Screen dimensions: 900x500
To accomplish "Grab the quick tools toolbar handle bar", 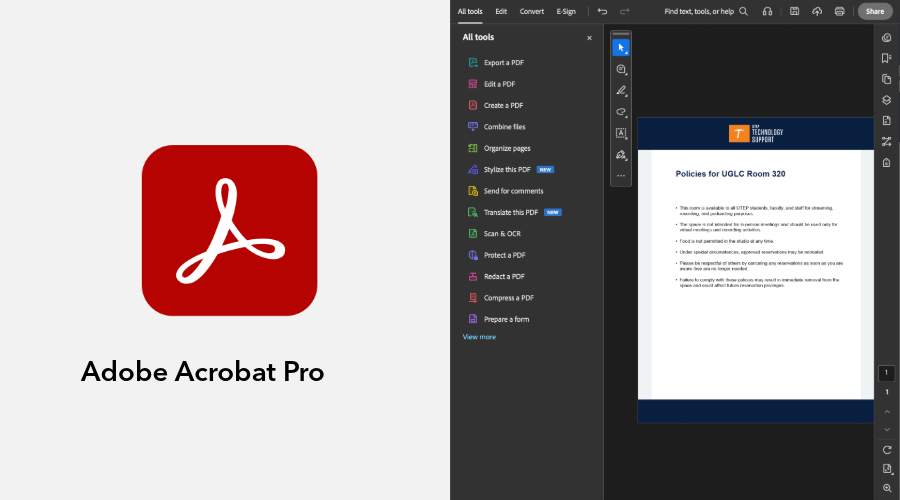I will (621, 34).
